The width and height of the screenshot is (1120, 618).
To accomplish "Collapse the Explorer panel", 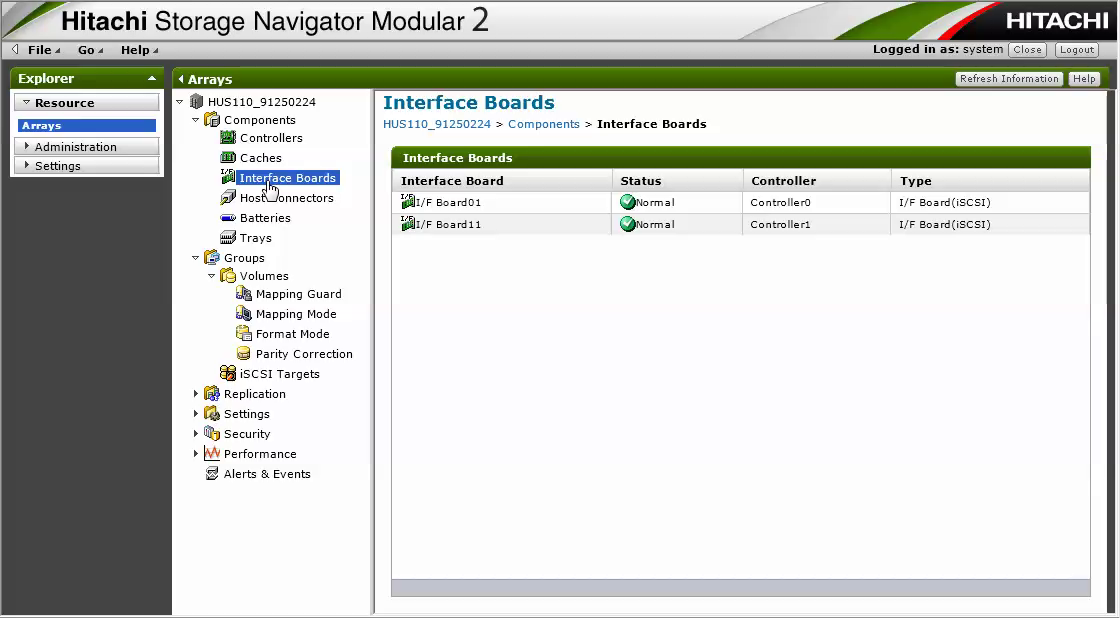I will [x=152, y=79].
